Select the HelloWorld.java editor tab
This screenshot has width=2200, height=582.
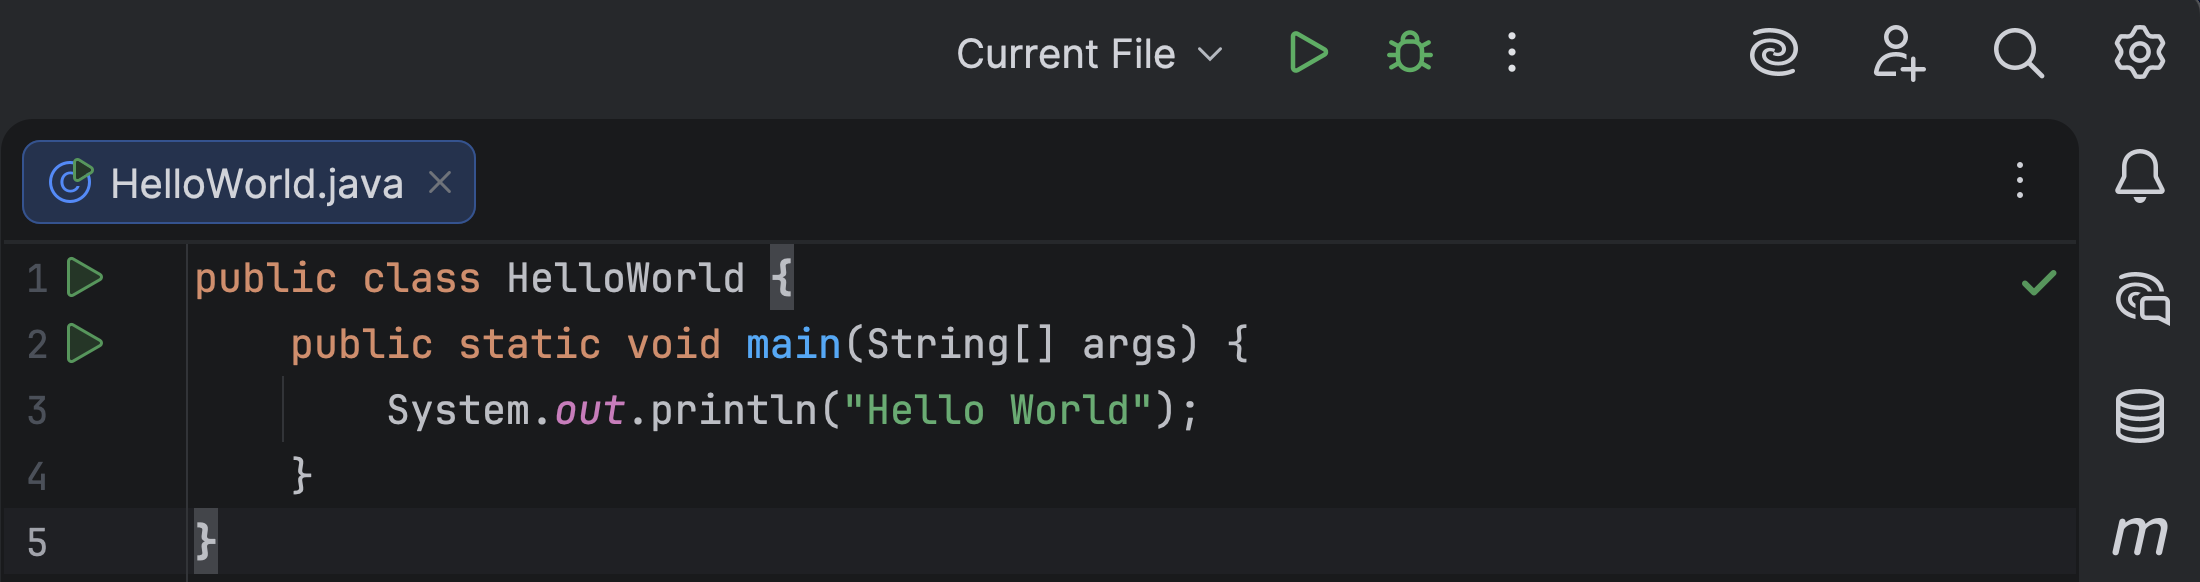pyautogui.click(x=256, y=184)
